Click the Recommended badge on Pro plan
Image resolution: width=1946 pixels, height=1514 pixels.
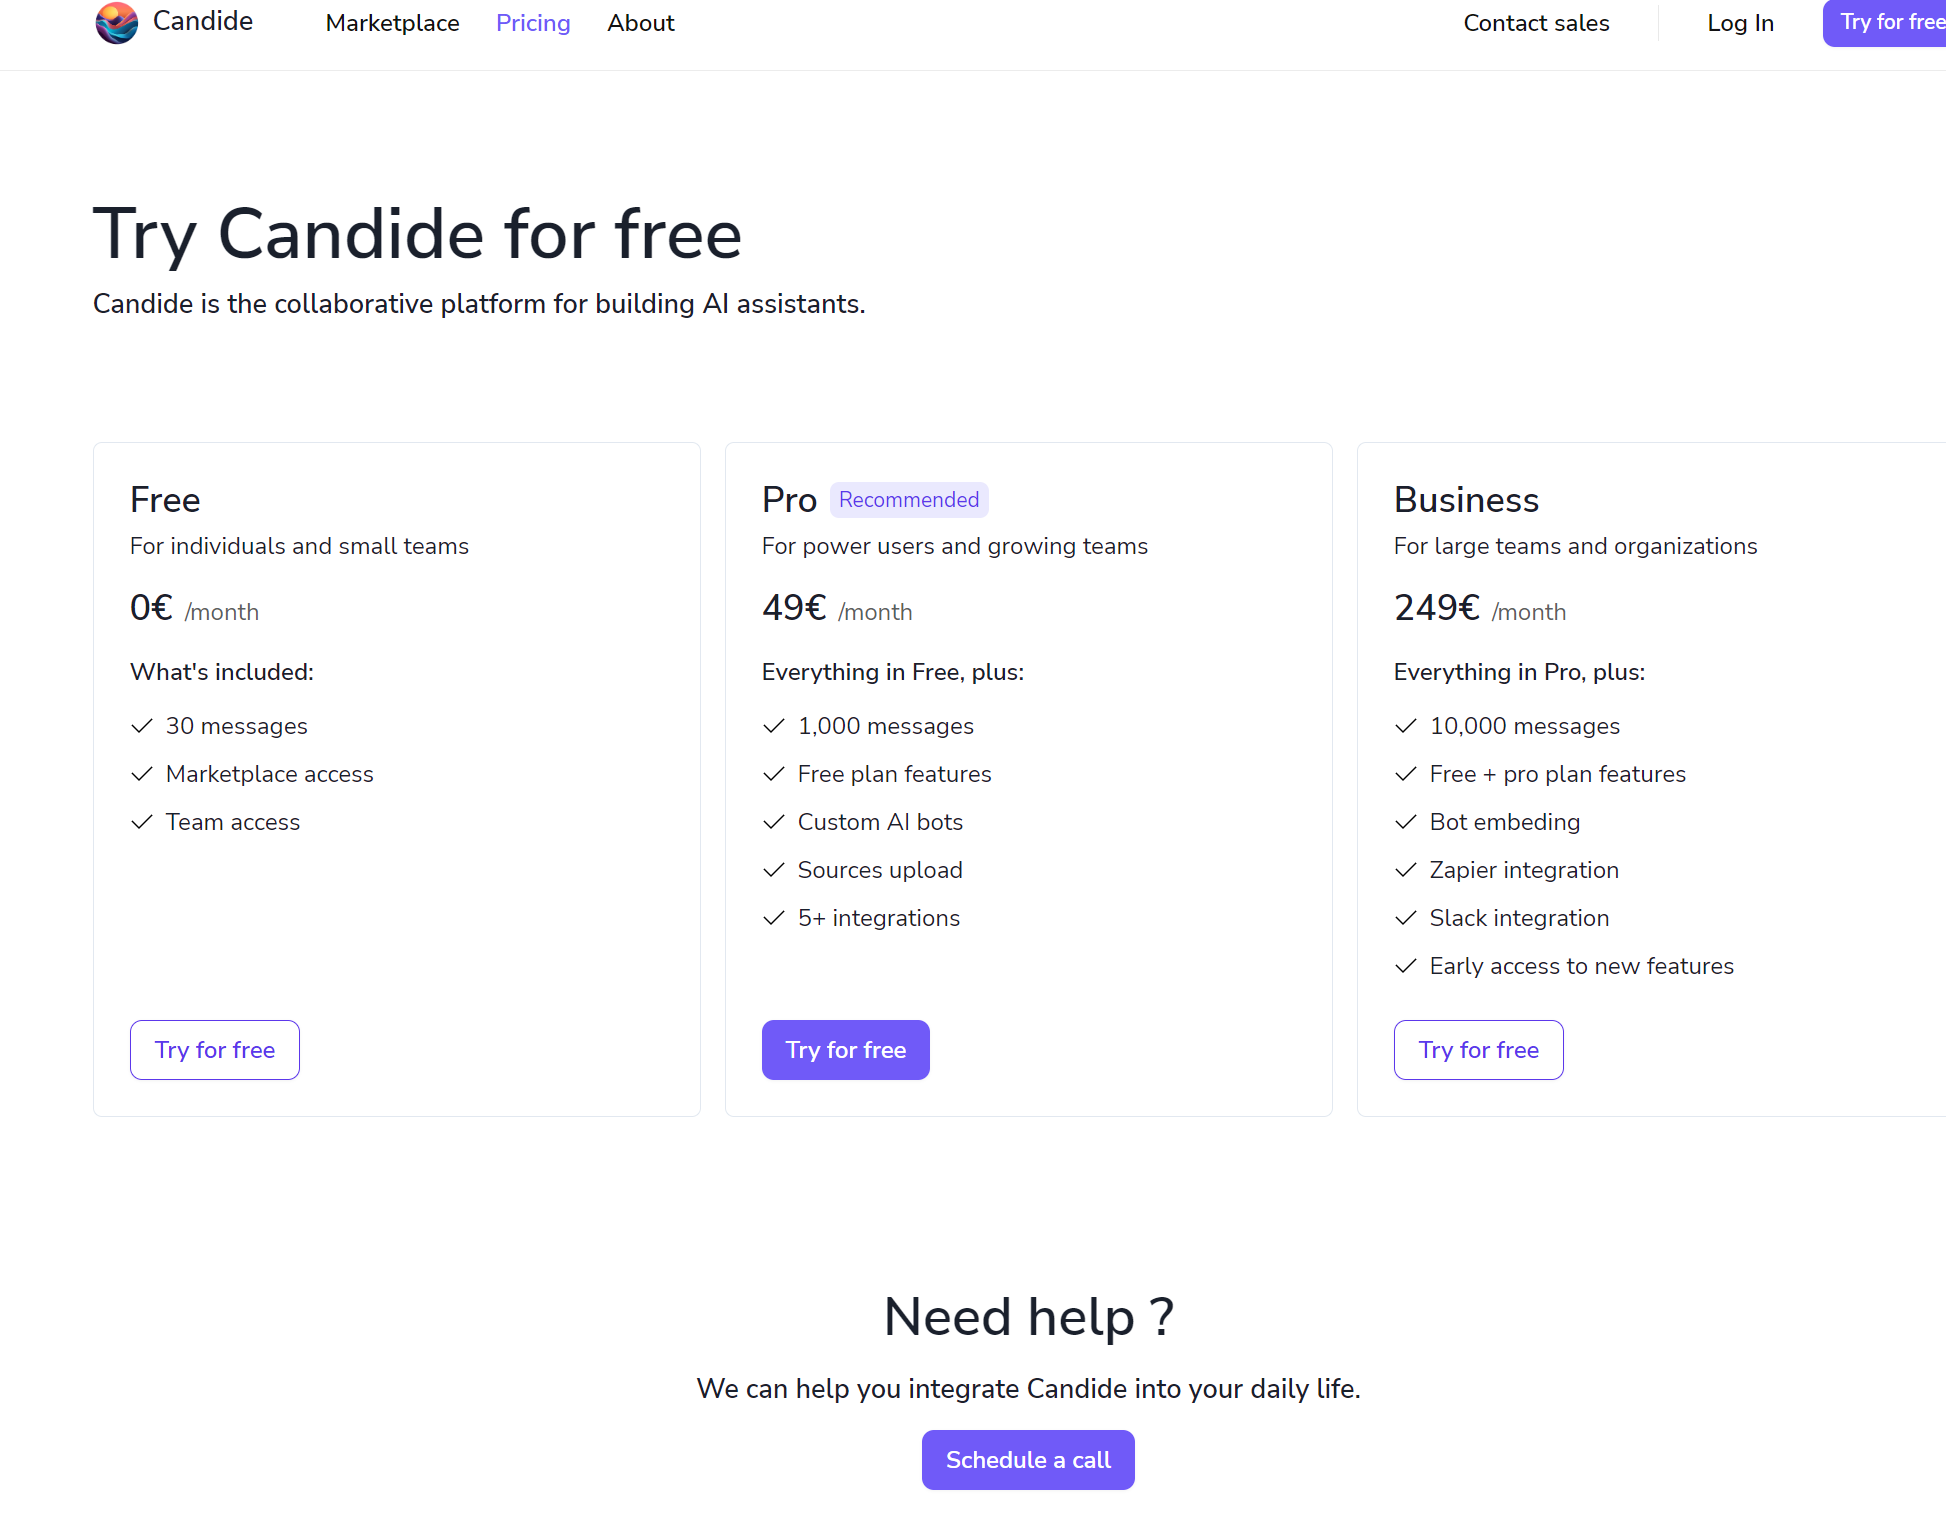coord(909,500)
